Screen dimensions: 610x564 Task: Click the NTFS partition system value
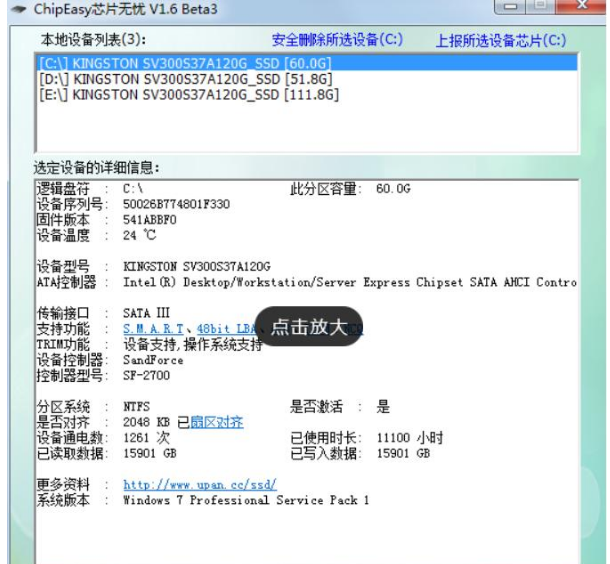click(x=136, y=407)
